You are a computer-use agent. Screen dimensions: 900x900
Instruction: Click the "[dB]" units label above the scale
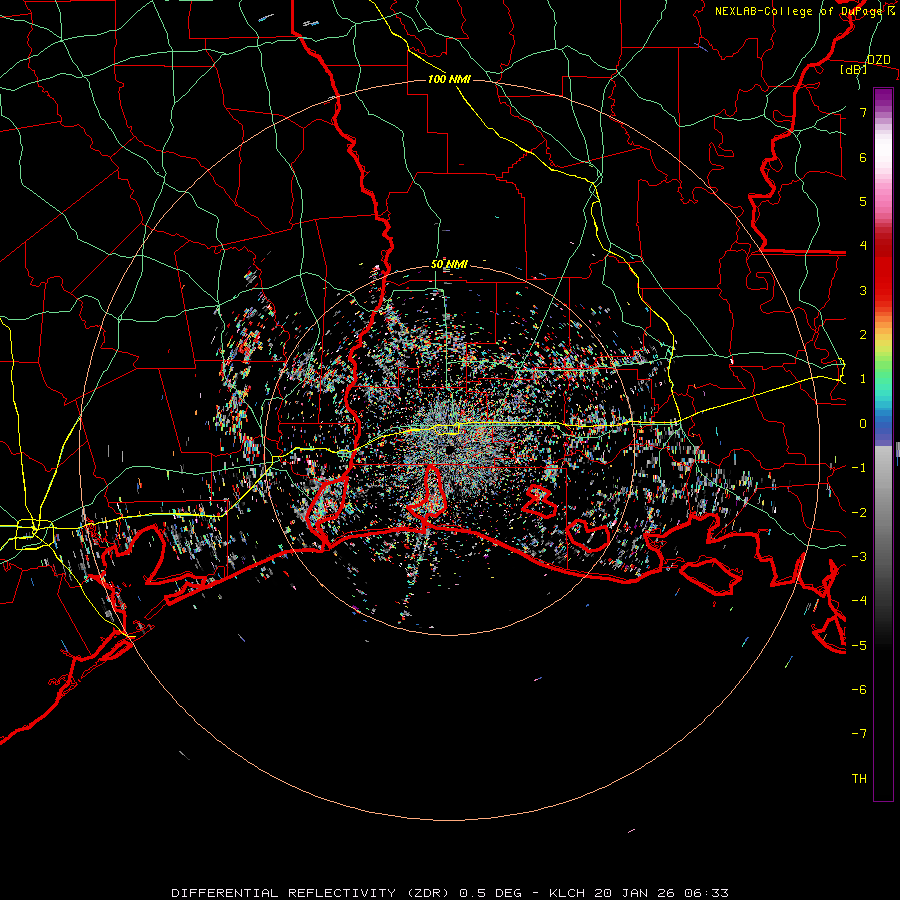[x=853, y=69]
